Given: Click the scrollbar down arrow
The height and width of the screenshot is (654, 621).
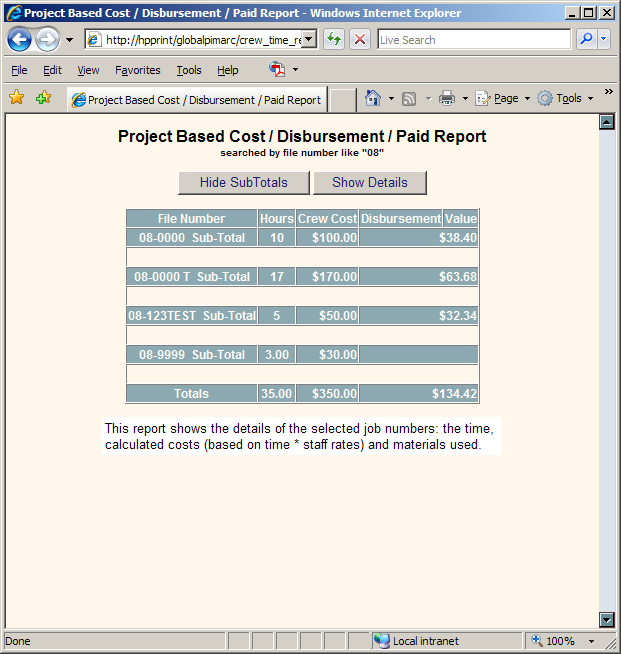Looking at the screenshot, I should (x=607, y=619).
